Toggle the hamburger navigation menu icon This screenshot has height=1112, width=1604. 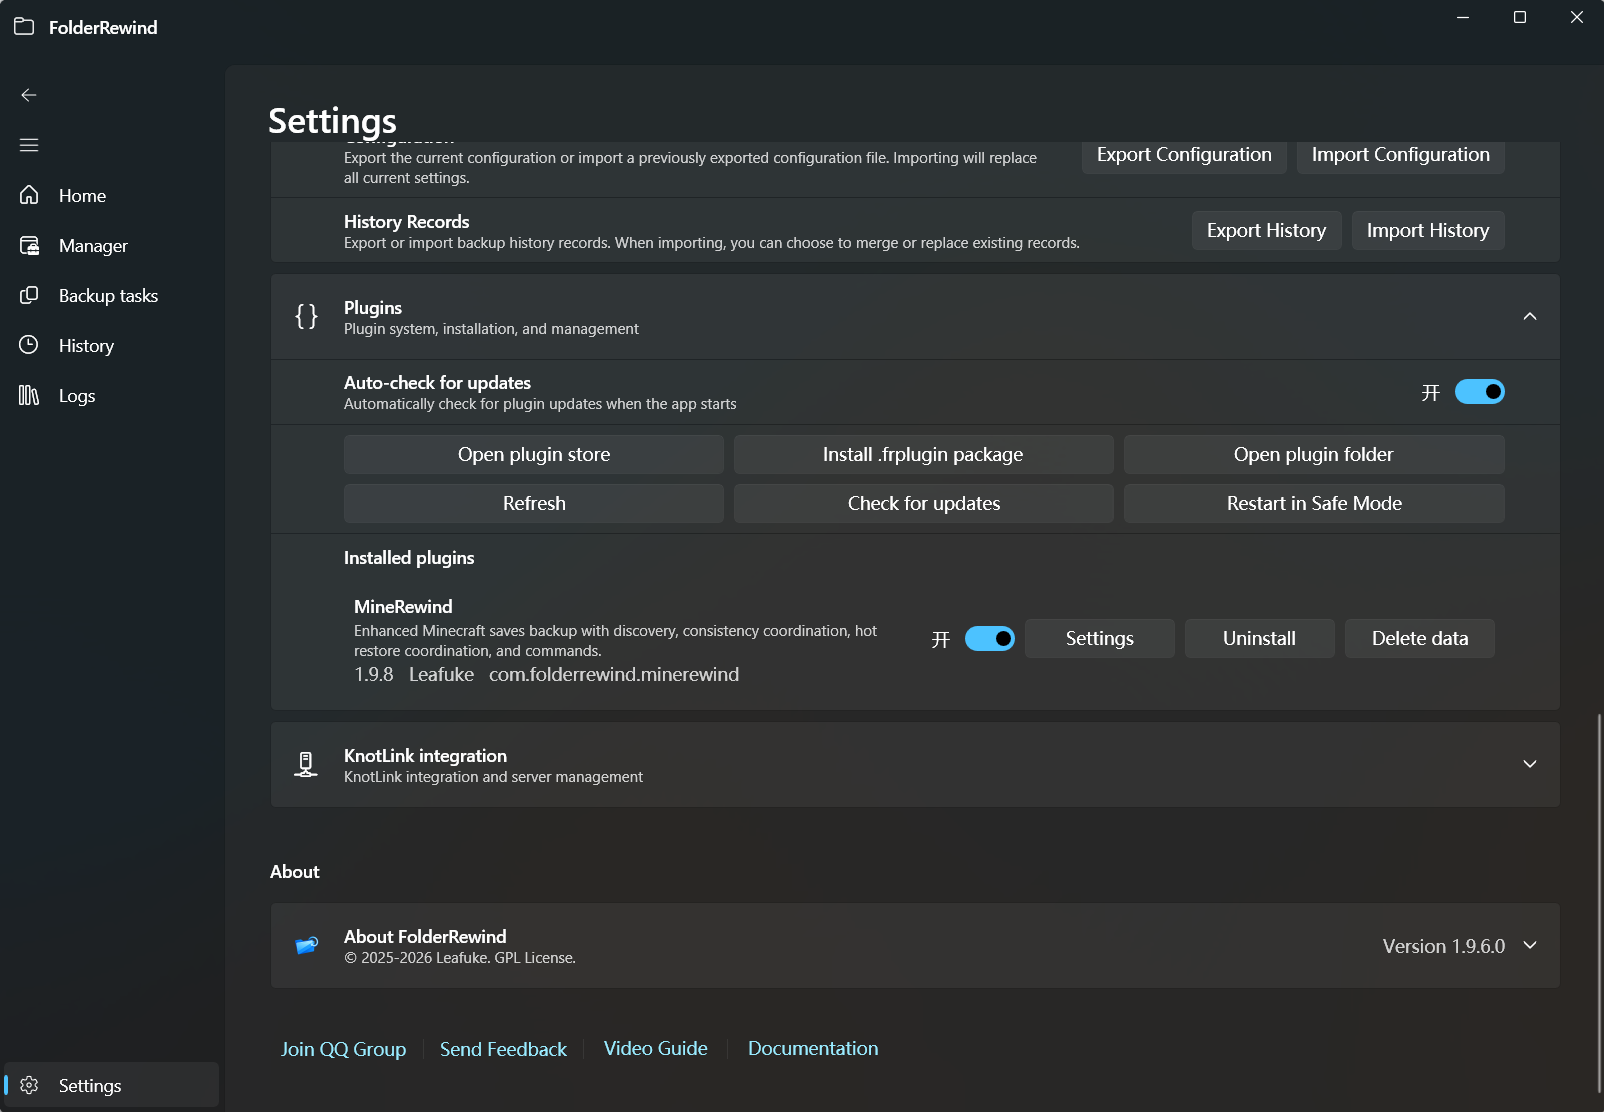[29, 145]
